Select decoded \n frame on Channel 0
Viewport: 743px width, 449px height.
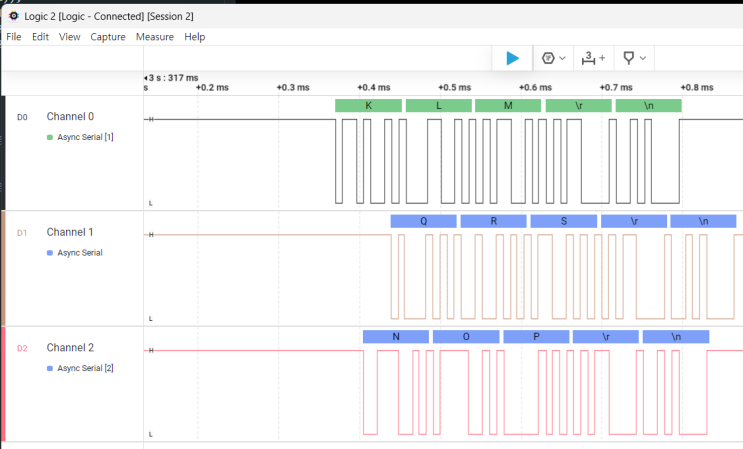tap(649, 106)
